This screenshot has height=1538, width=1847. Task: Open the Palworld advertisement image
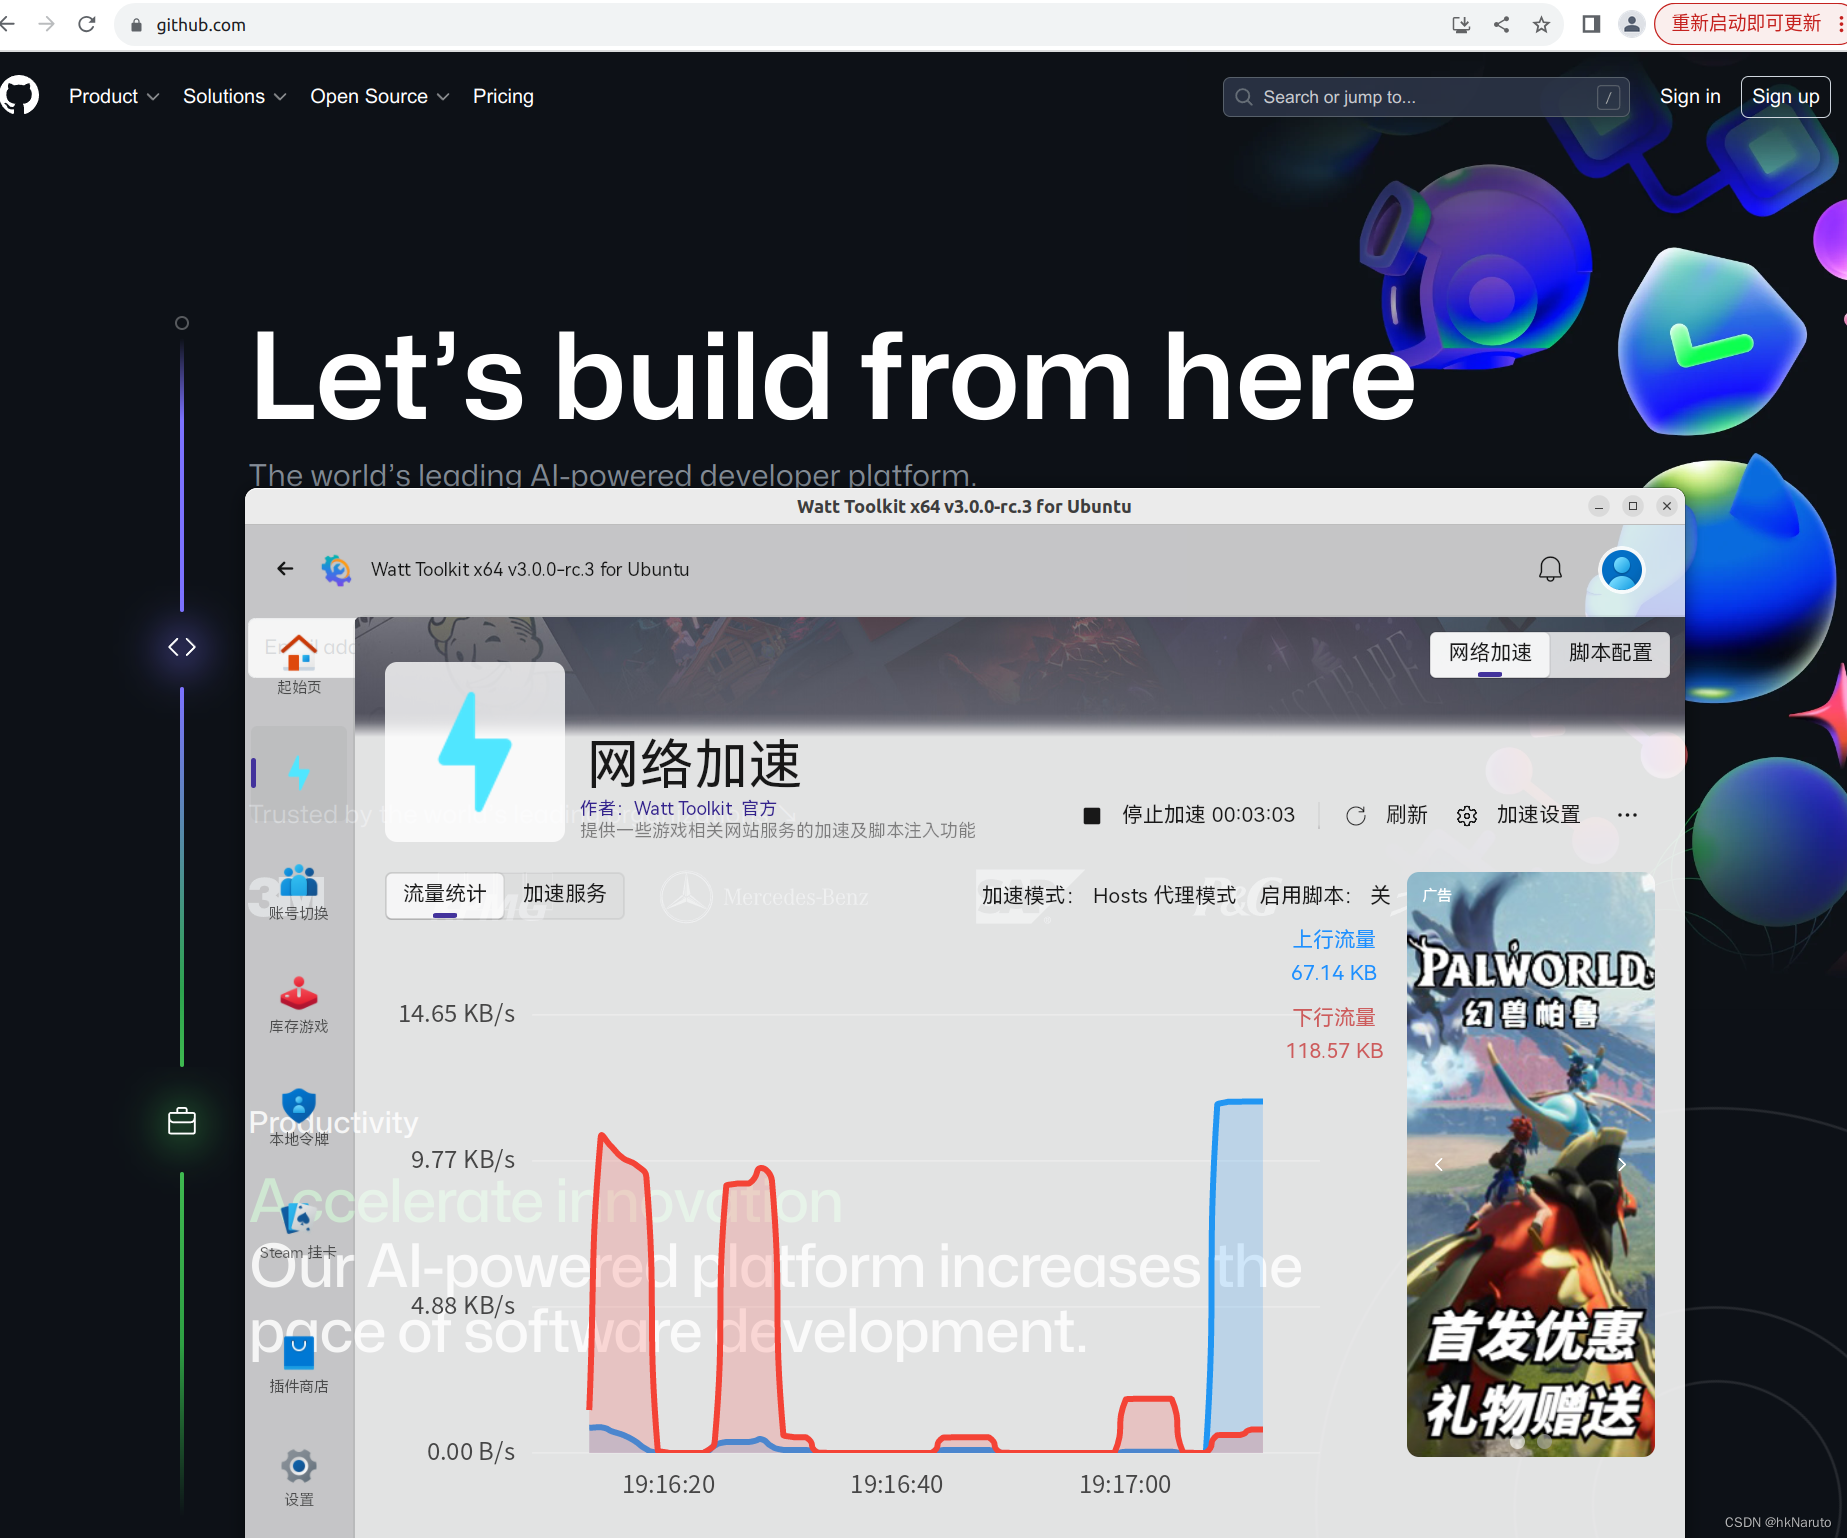[x=1531, y=1164]
